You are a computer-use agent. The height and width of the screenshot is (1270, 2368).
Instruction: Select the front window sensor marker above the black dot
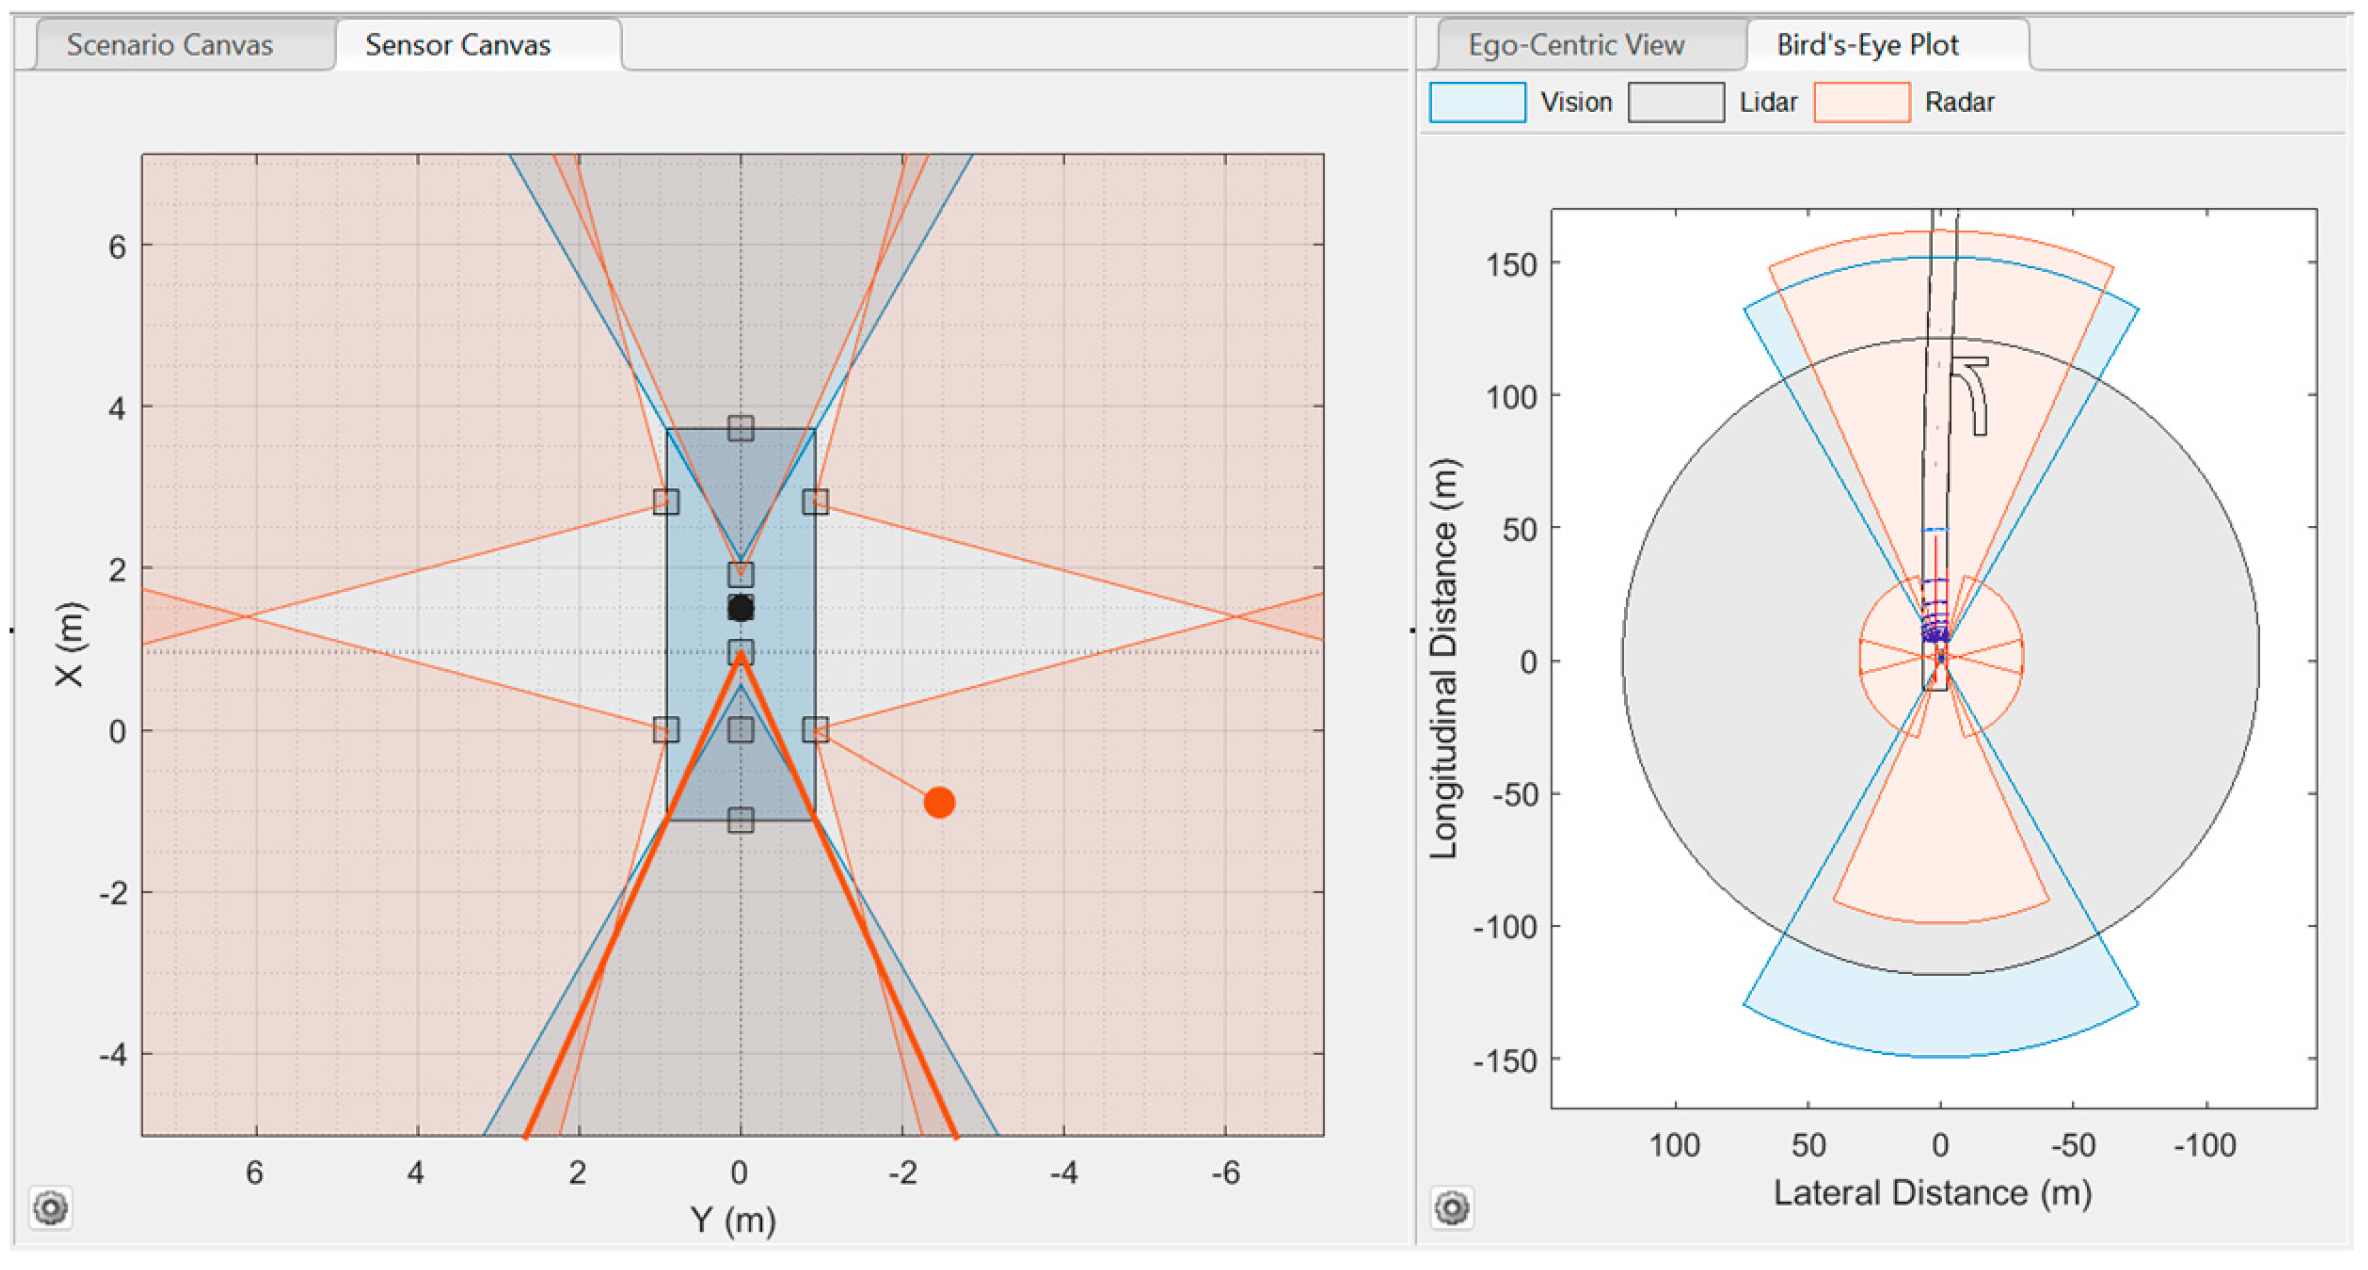click(x=740, y=573)
